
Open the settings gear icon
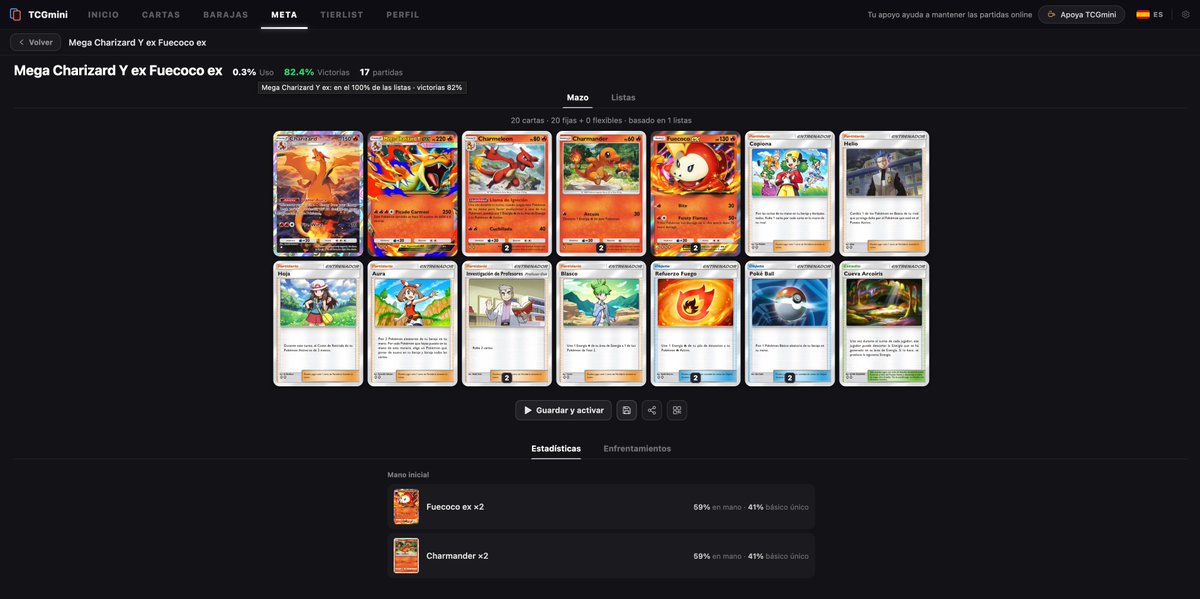click(x=1185, y=15)
